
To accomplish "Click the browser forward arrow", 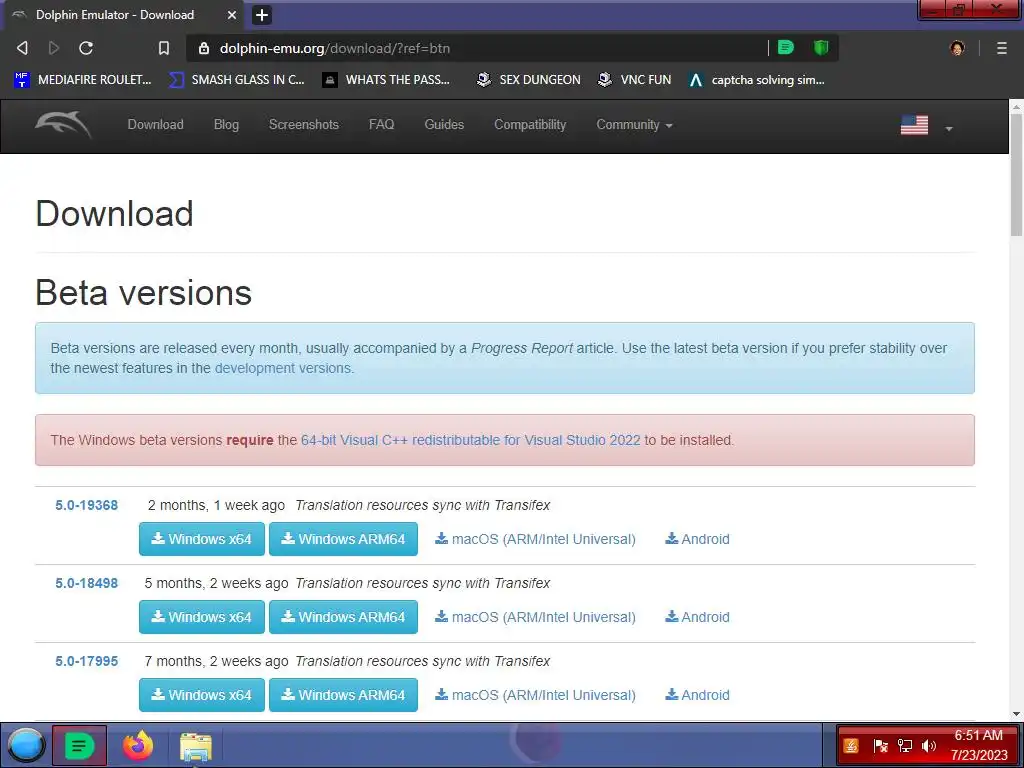I will (54, 48).
